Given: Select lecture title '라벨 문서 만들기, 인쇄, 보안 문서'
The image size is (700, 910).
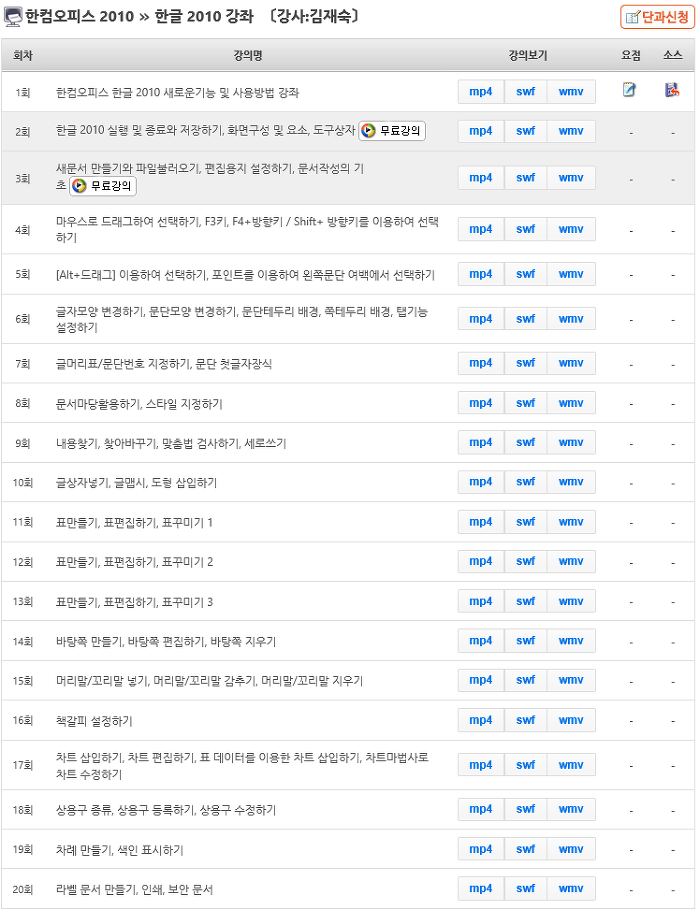Looking at the screenshot, I should [134, 889].
